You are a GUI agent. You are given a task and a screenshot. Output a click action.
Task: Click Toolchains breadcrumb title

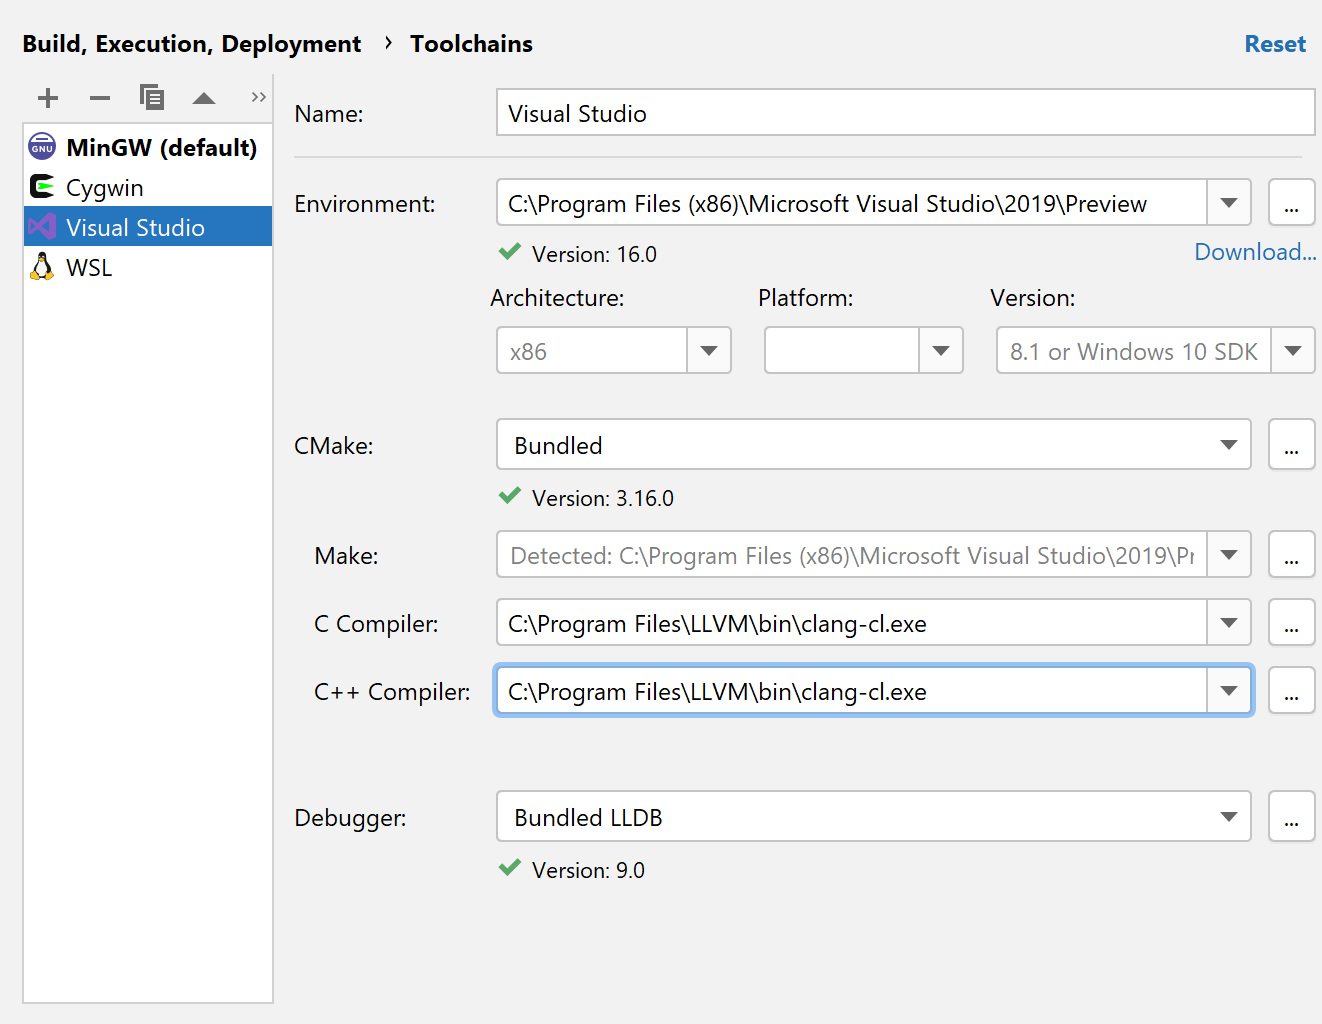471,44
